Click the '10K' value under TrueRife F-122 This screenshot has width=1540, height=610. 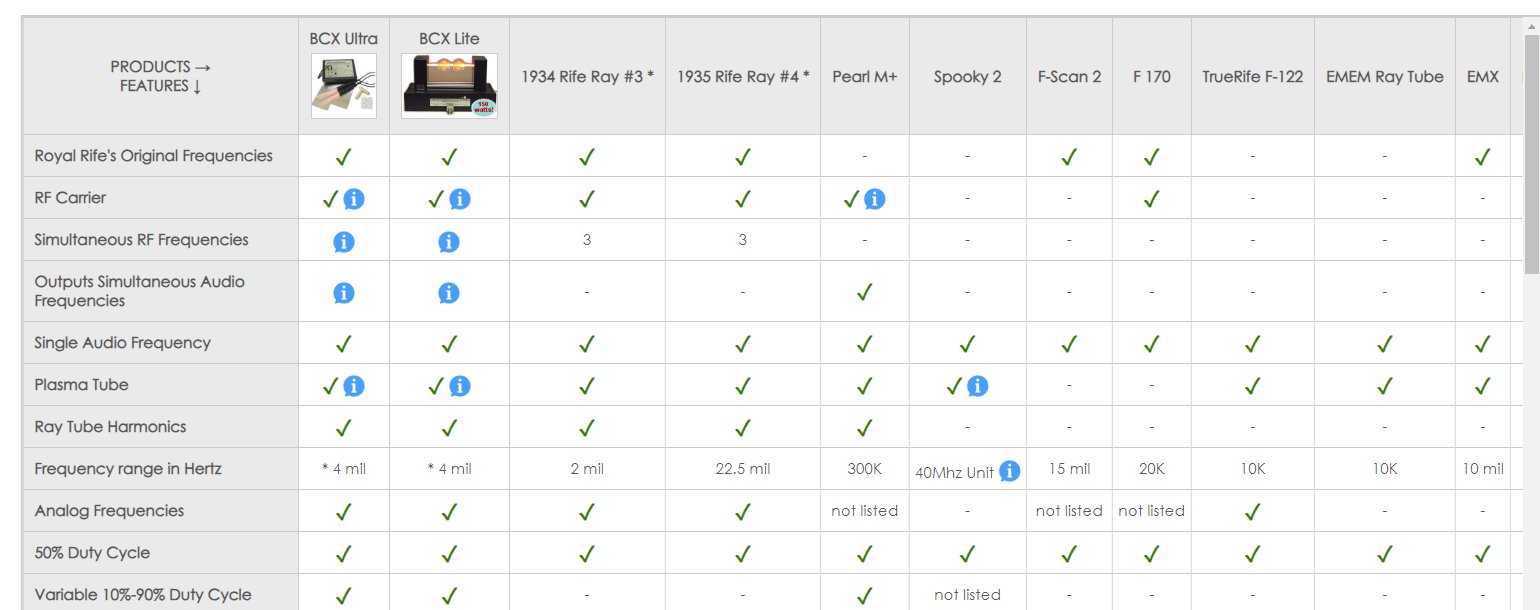[x=1253, y=469]
